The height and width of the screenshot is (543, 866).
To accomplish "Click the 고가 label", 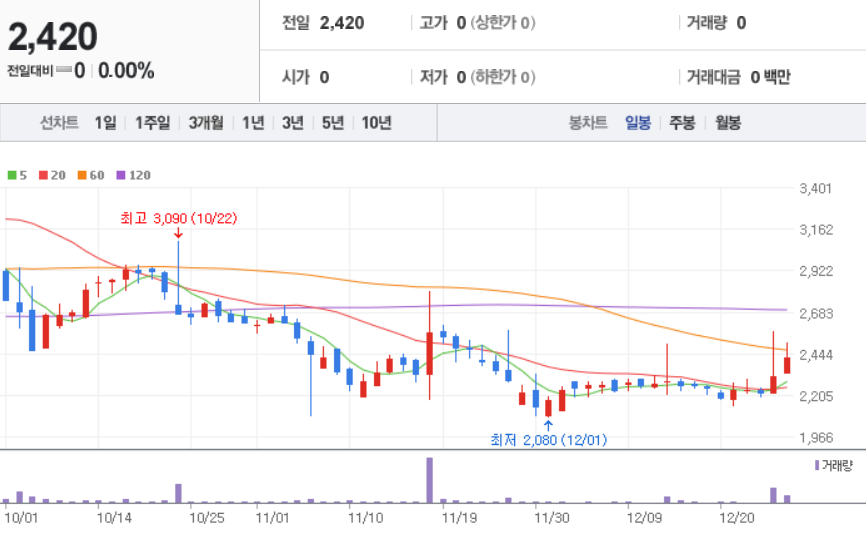I will click(x=434, y=23).
